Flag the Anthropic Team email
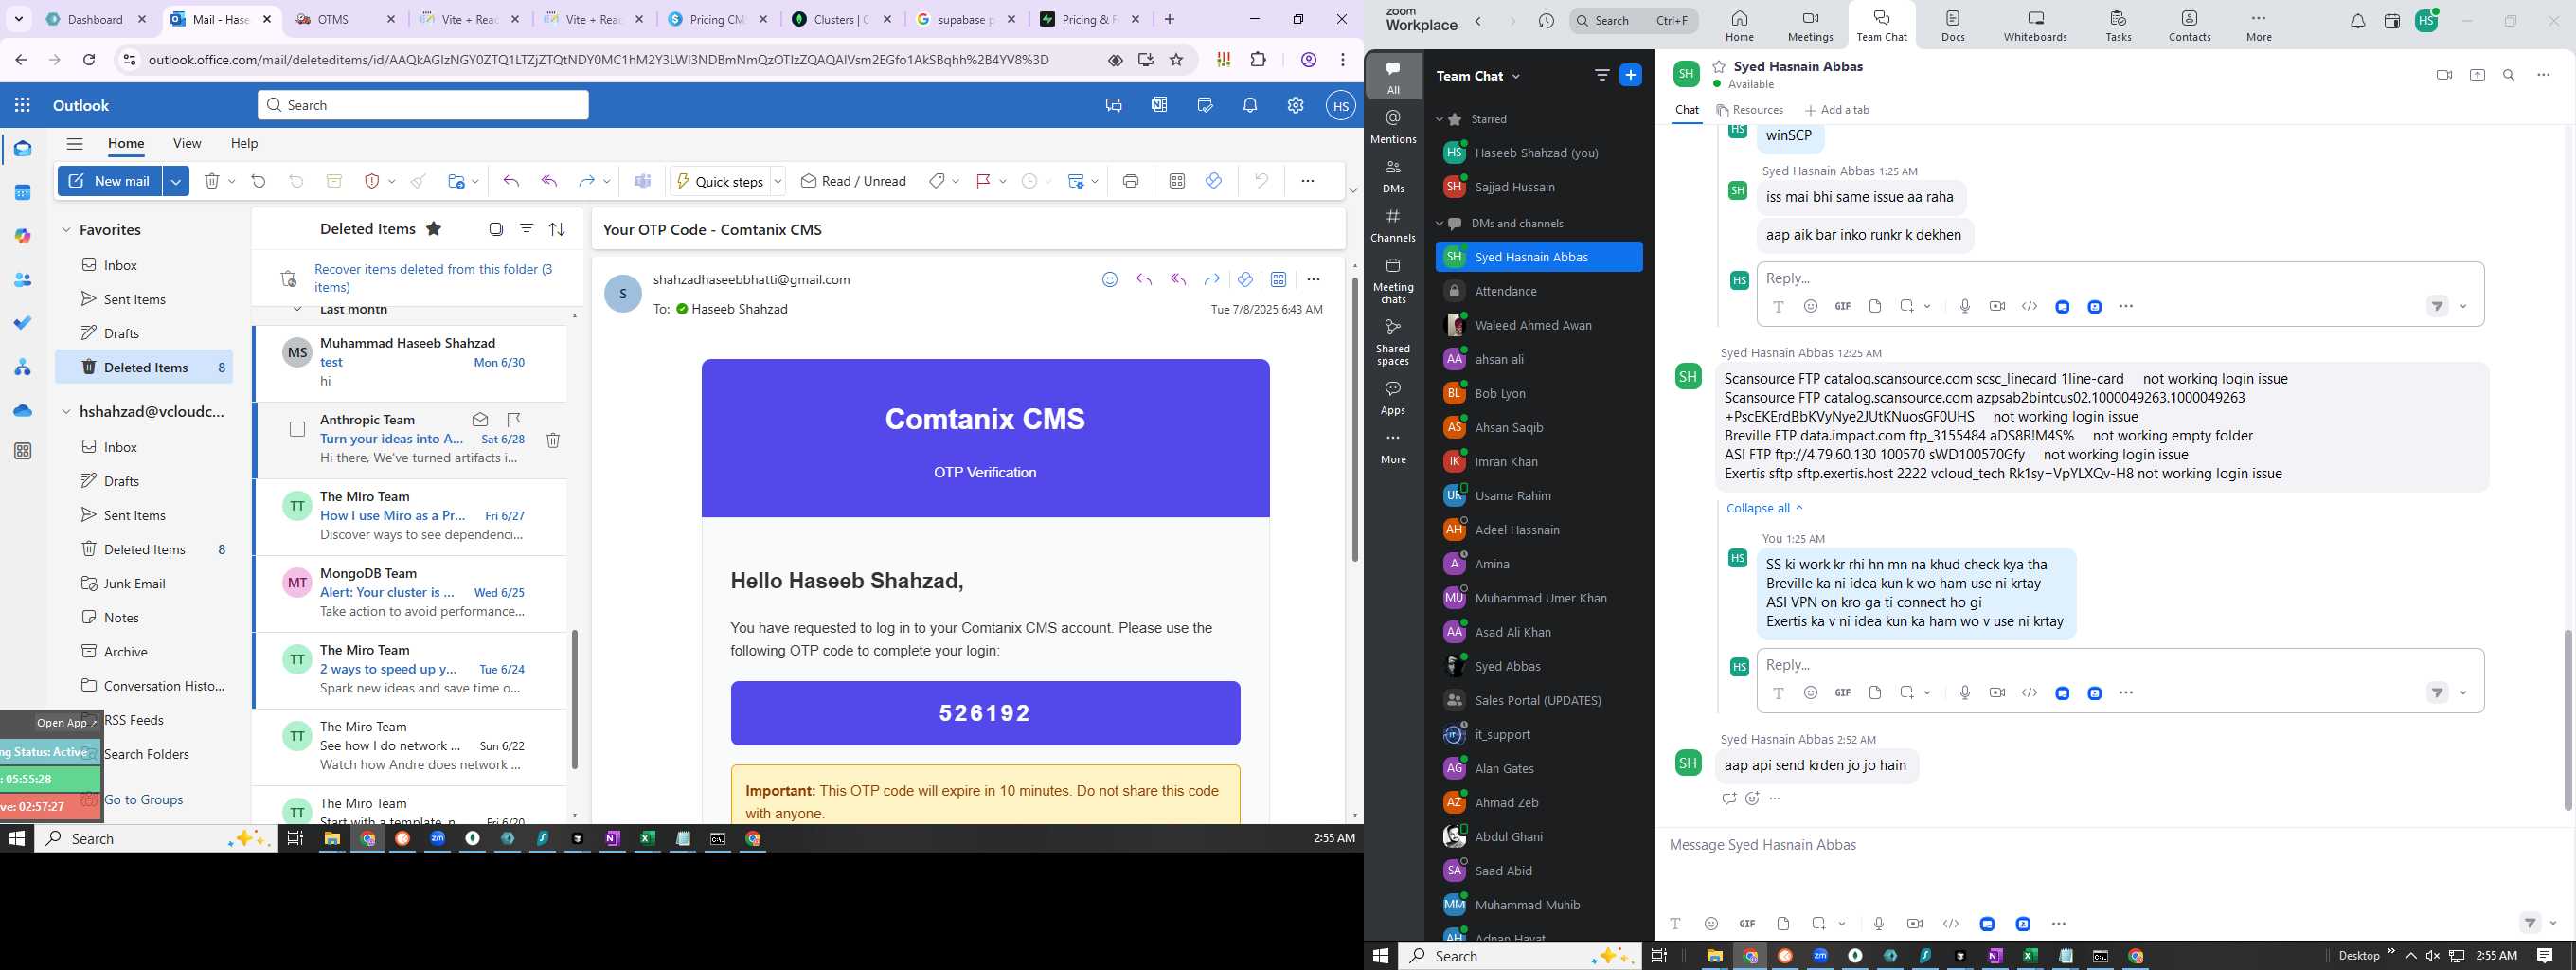The width and height of the screenshot is (2576, 970). click(x=513, y=419)
